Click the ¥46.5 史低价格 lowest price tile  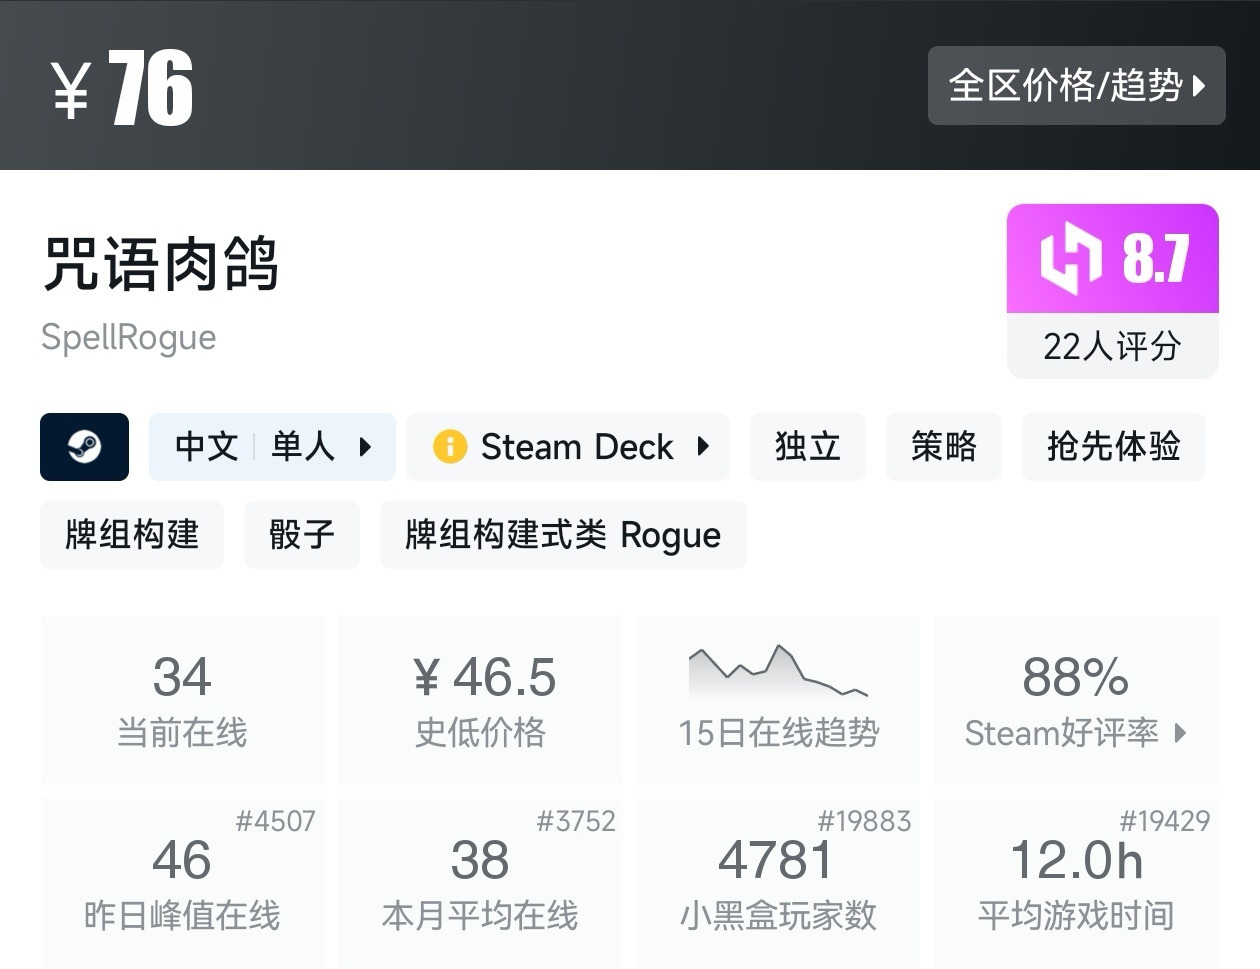pyautogui.click(x=480, y=698)
